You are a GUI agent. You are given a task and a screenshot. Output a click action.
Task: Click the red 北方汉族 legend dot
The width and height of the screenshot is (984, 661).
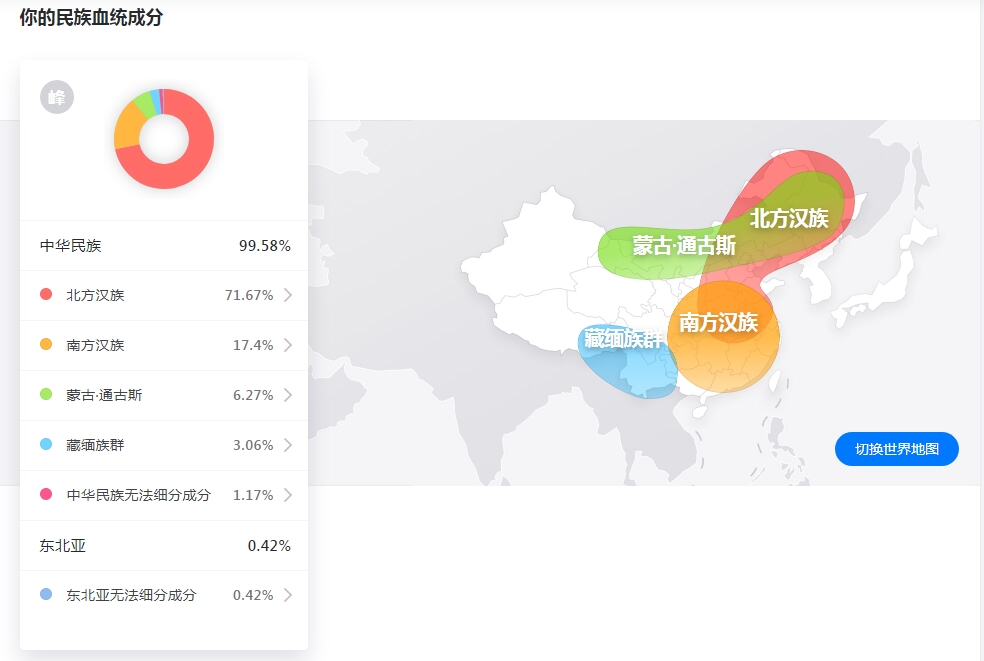(46, 295)
